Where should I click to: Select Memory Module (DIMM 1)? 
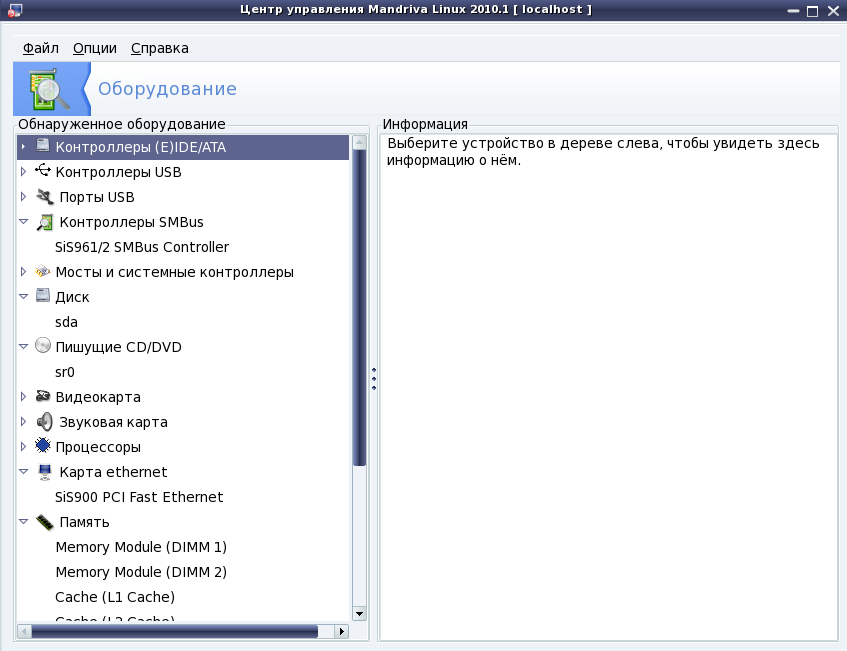pos(141,547)
